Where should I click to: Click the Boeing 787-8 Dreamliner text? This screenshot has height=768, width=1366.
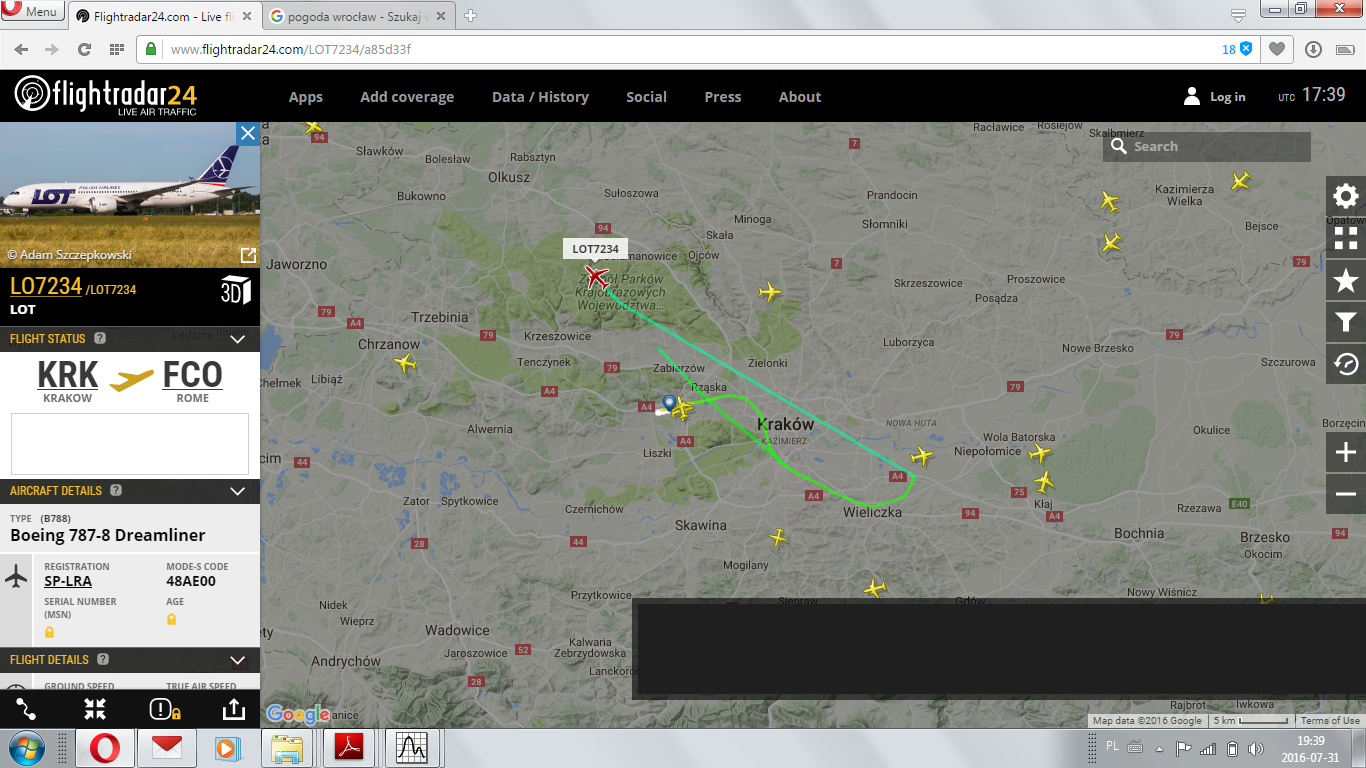coord(108,535)
